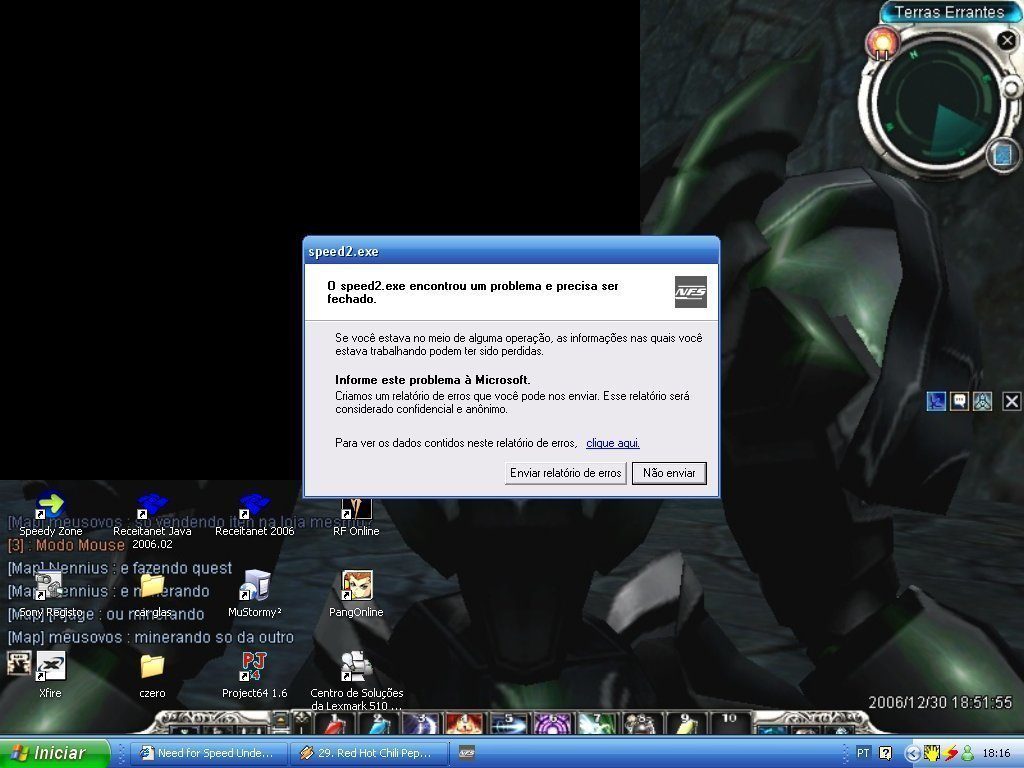Use skill slot 4 in hotbar
The width and height of the screenshot is (1024, 768).
pyautogui.click(x=464, y=723)
